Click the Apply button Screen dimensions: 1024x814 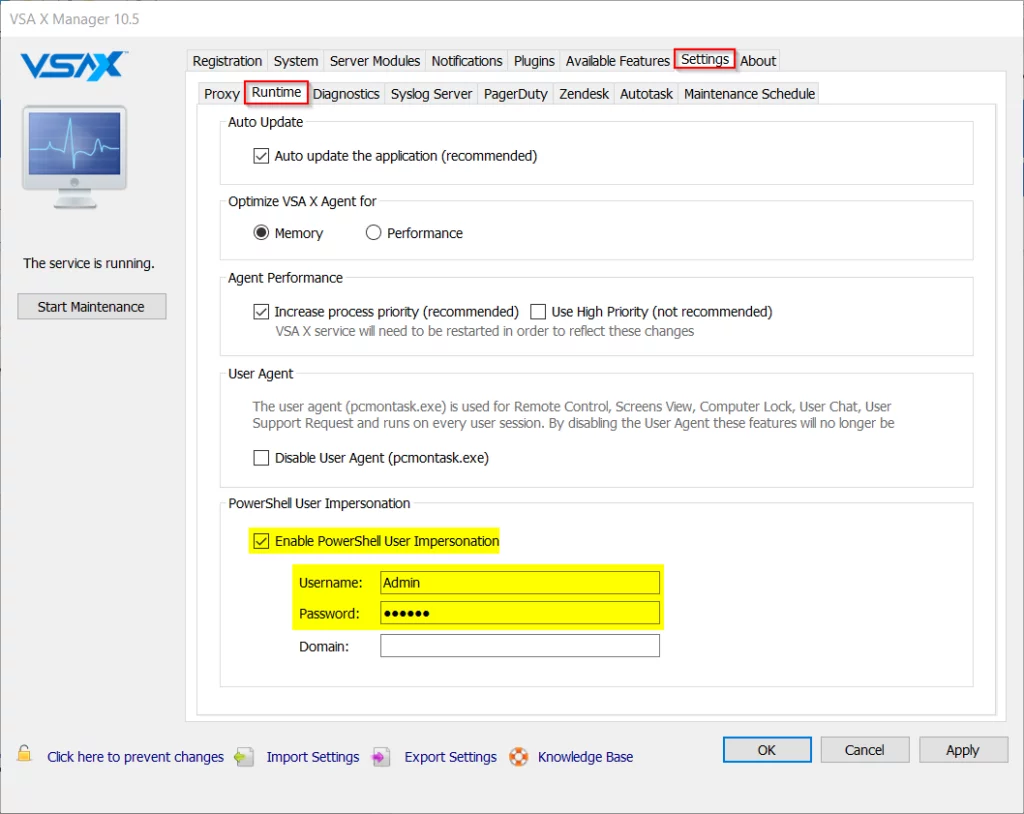(x=962, y=750)
